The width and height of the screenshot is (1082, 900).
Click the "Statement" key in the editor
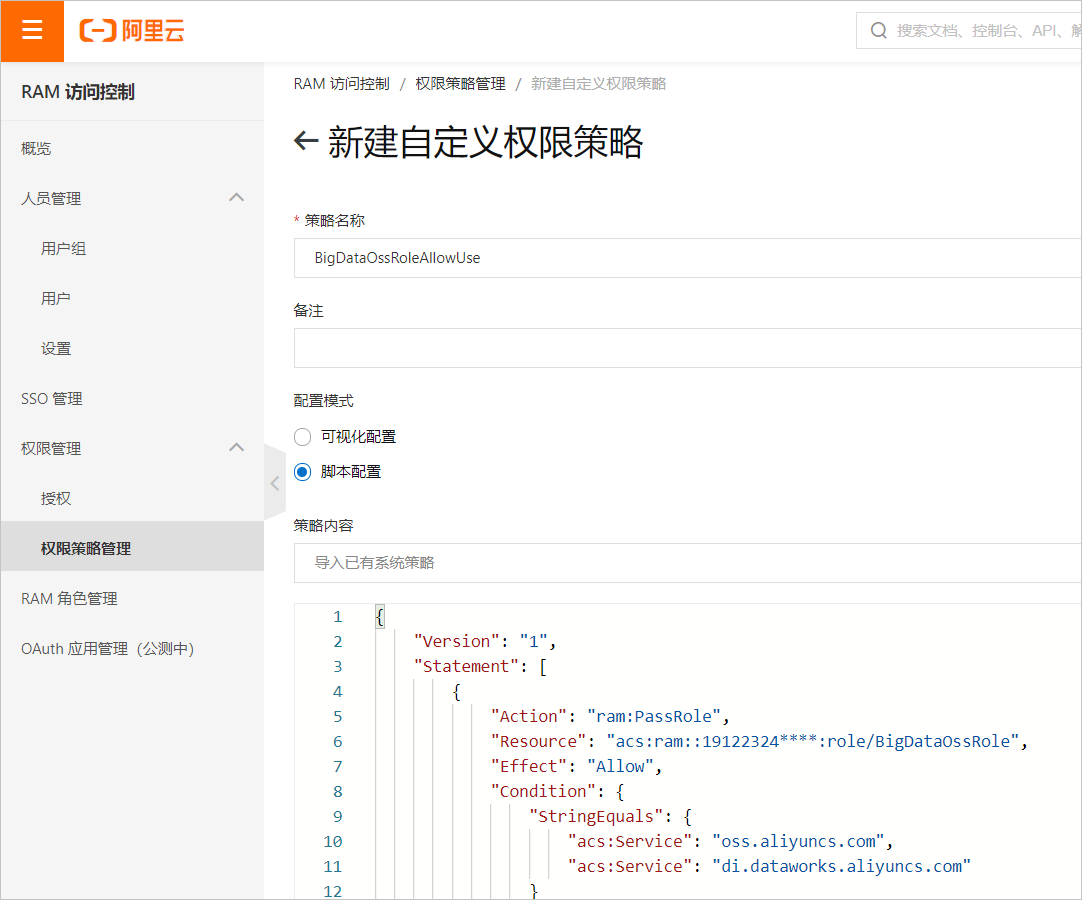click(x=466, y=666)
